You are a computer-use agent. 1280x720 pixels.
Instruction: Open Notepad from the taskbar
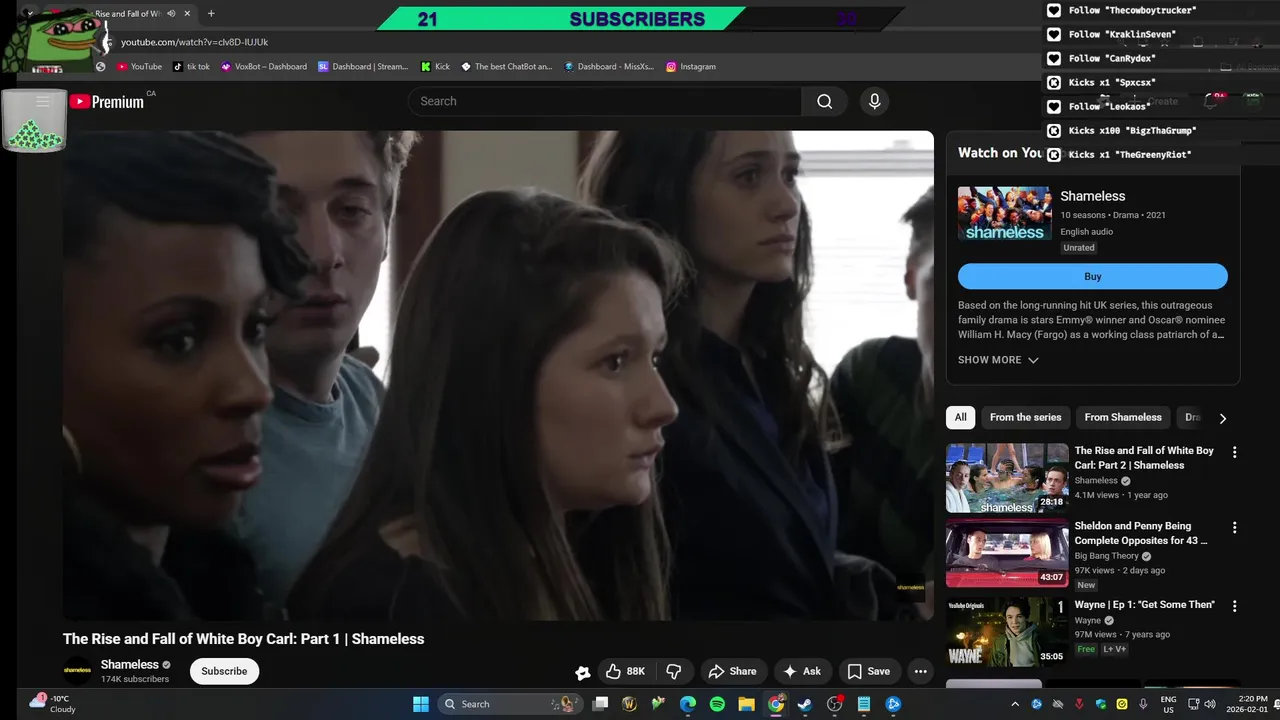click(x=864, y=704)
